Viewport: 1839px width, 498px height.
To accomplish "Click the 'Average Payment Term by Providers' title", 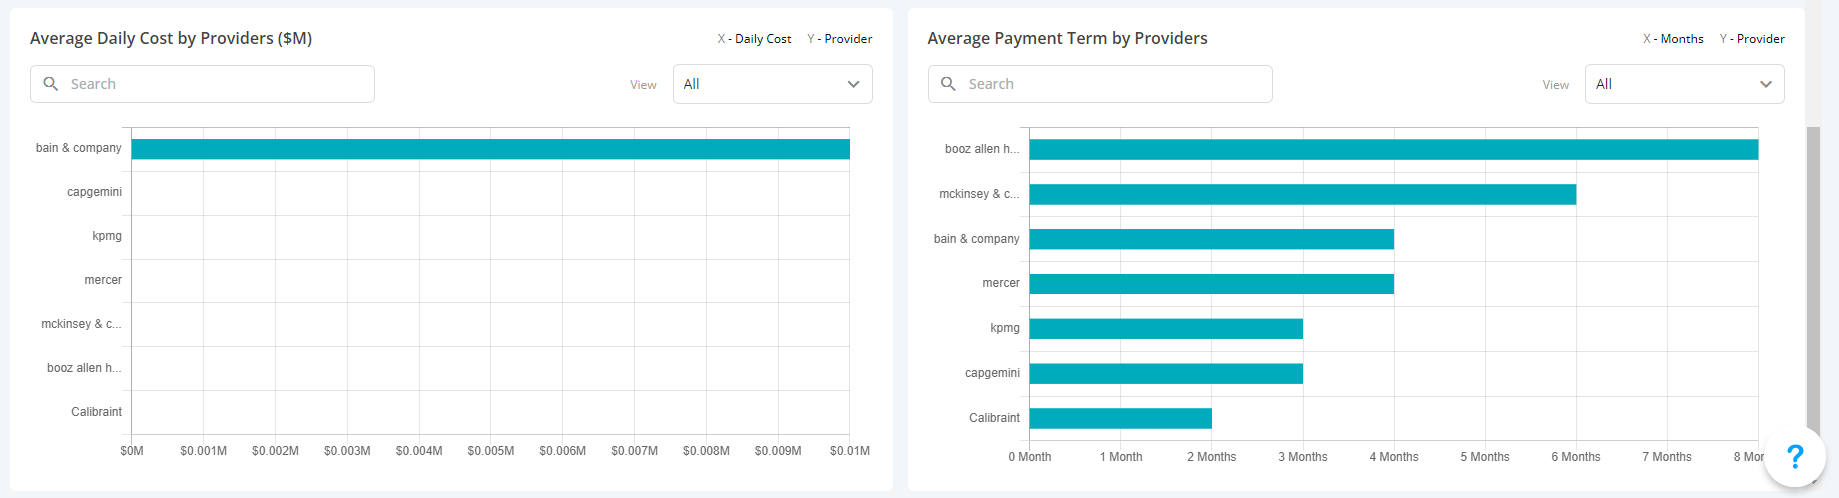I will [x=1067, y=38].
